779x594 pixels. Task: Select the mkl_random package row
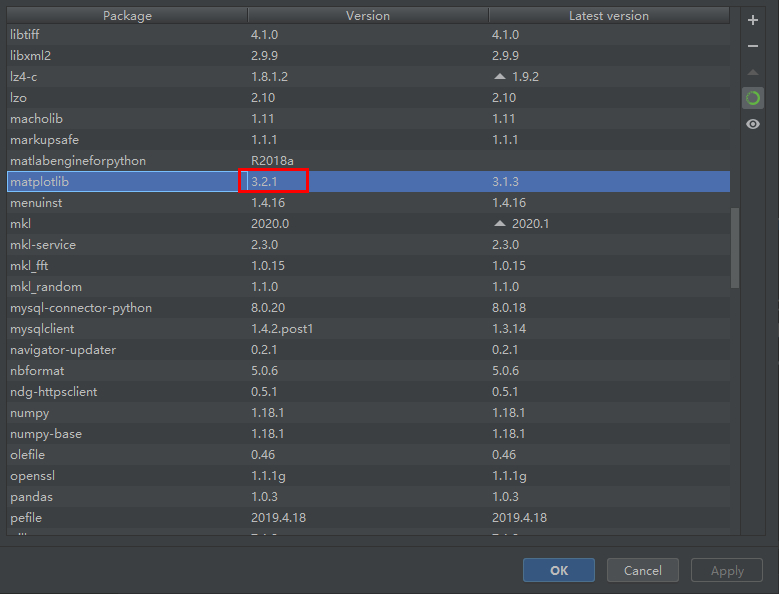pyautogui.click(x=368, y=287)
